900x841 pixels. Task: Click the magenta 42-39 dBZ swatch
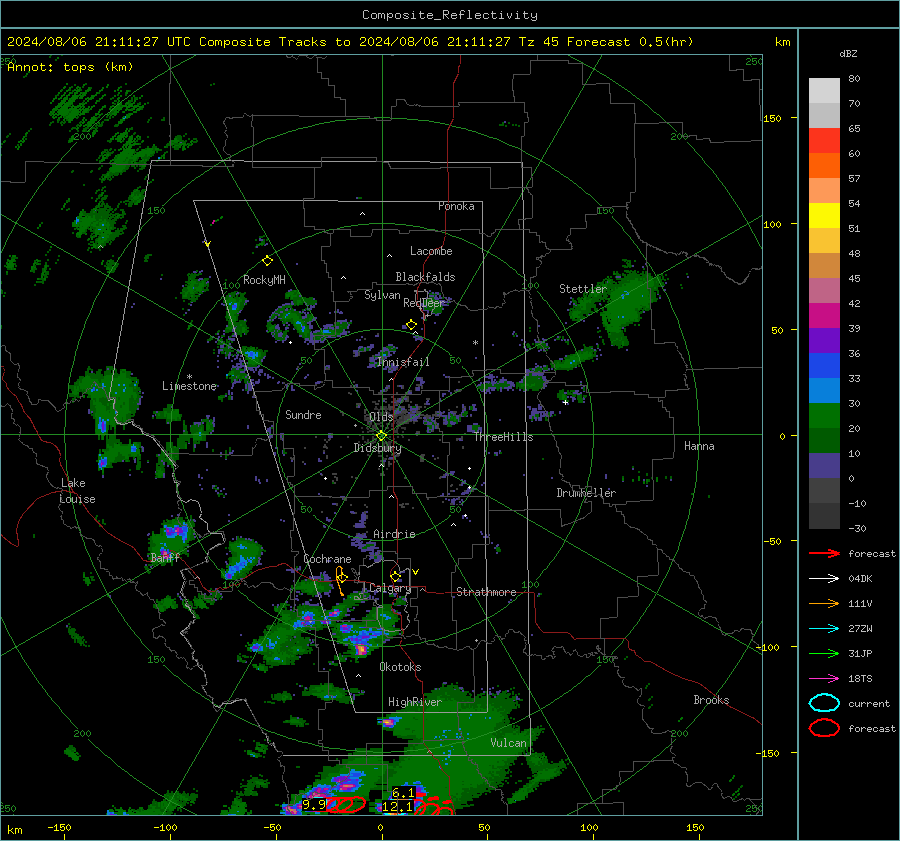824,315
